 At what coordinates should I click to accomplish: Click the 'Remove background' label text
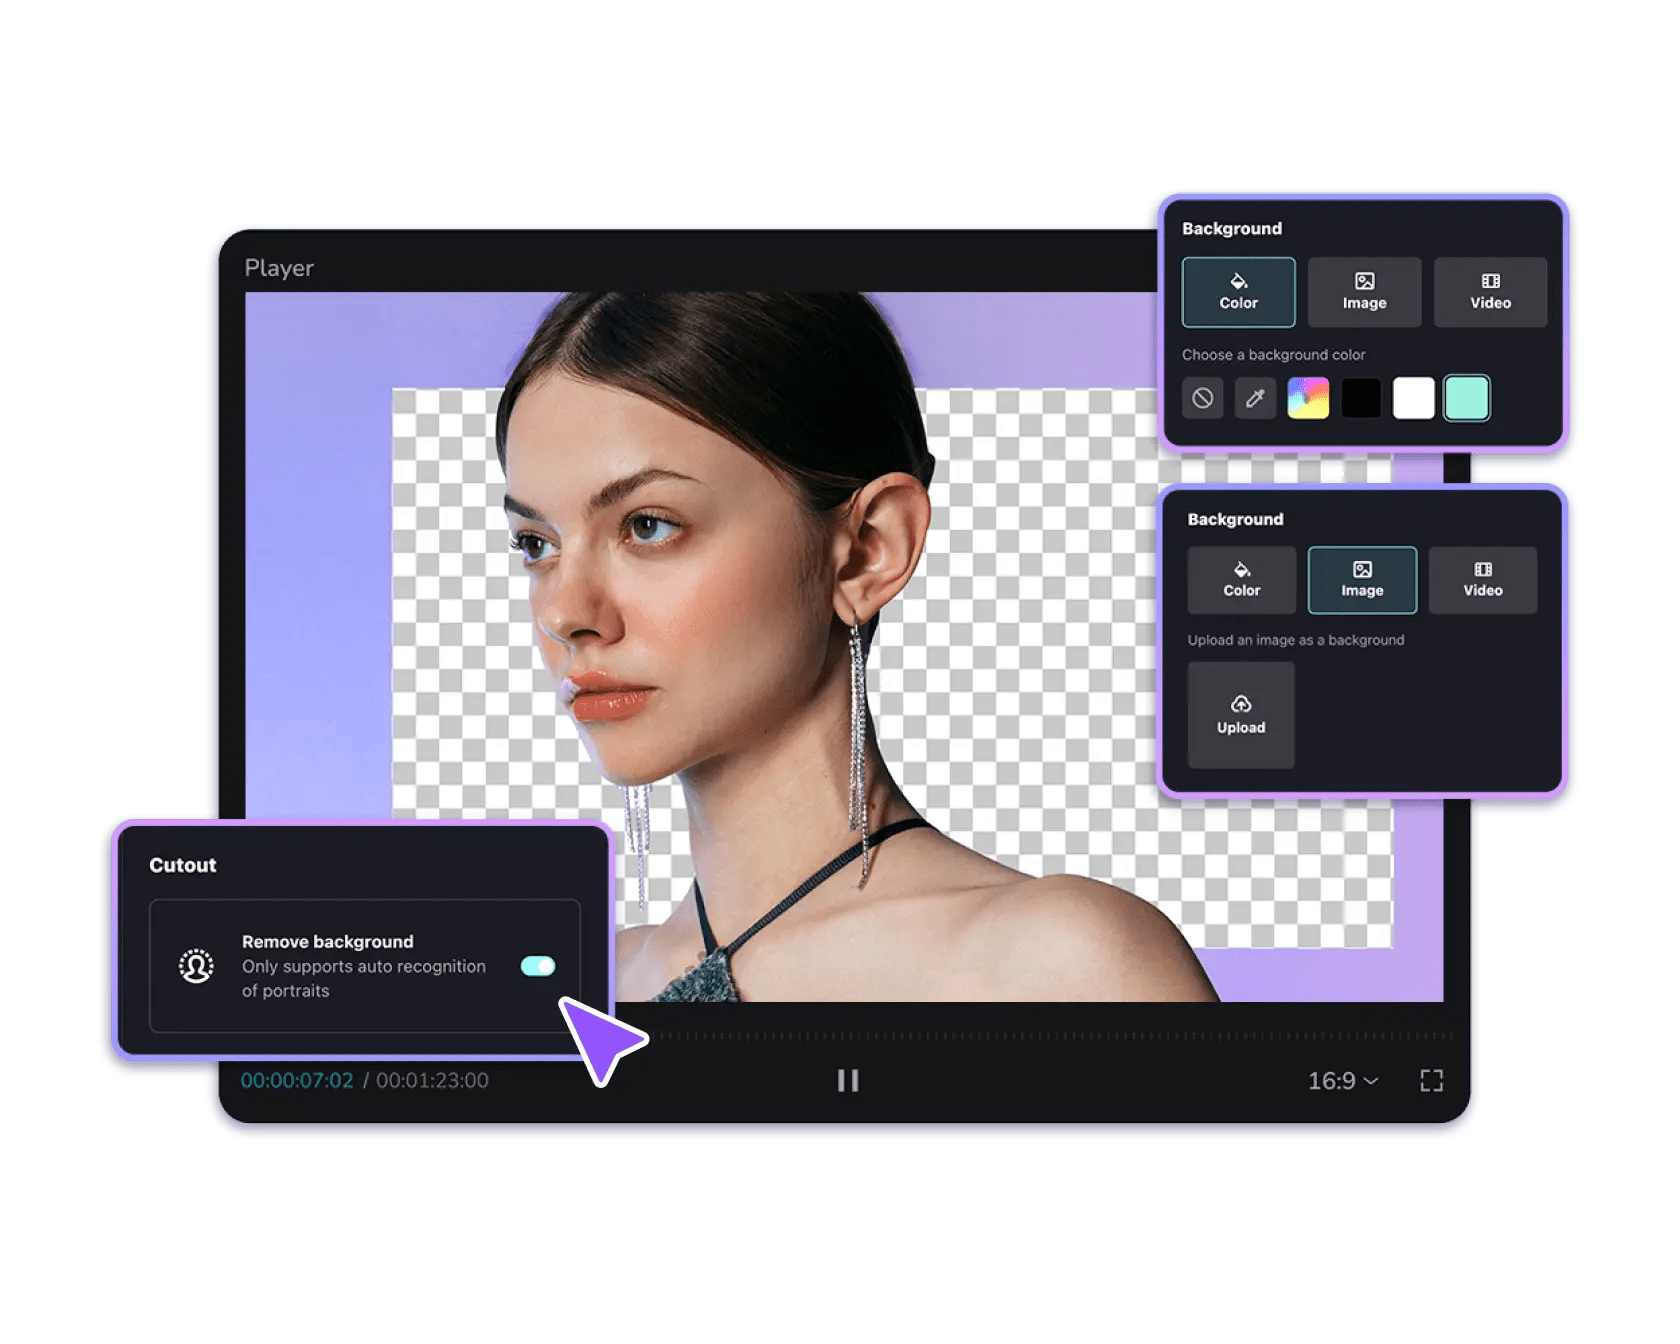pos(328,942)
